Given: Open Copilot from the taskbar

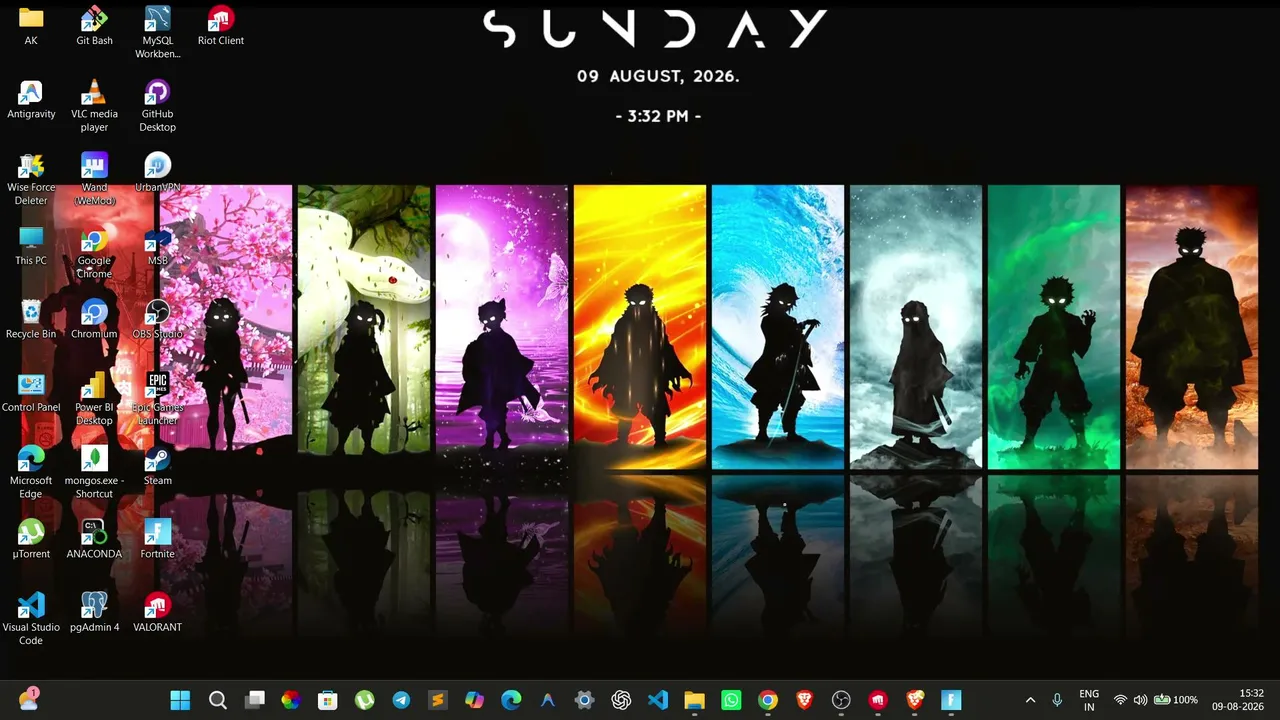Looking at the screenshot, I should pyautogui.click(x=474, y=700).
